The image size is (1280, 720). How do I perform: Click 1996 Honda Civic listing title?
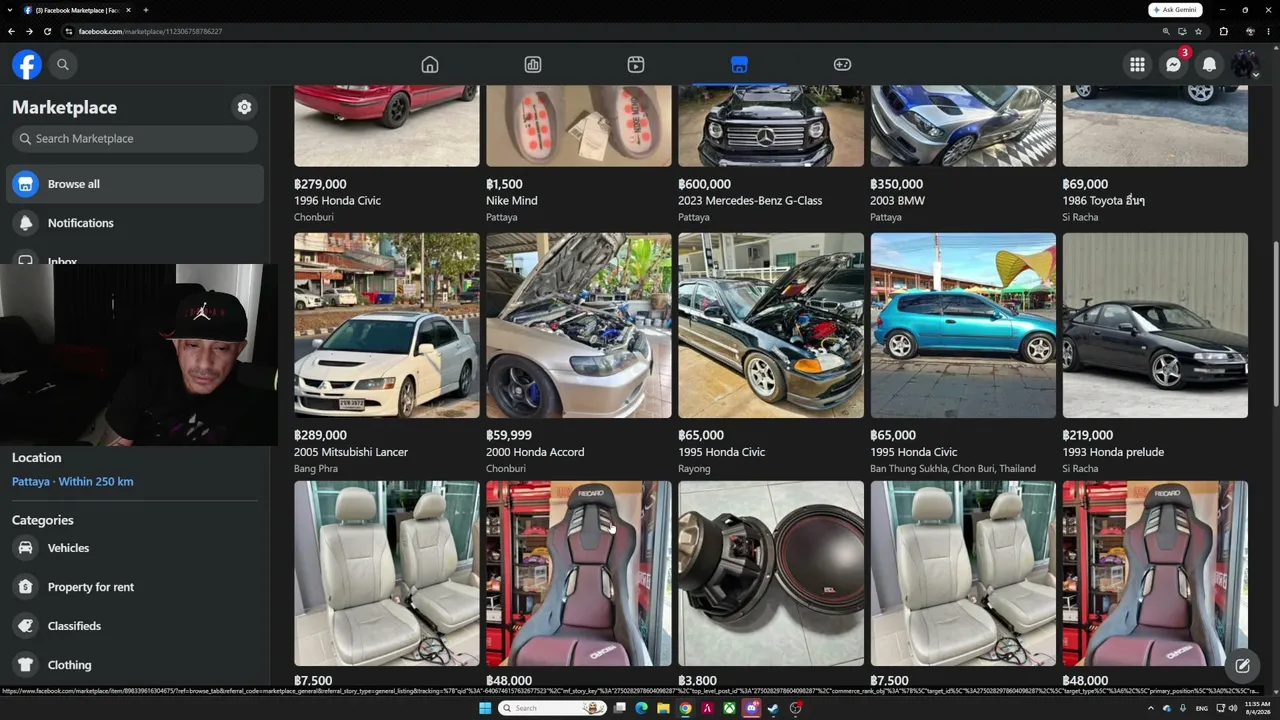pyautogui.click(x=337, y=201)
